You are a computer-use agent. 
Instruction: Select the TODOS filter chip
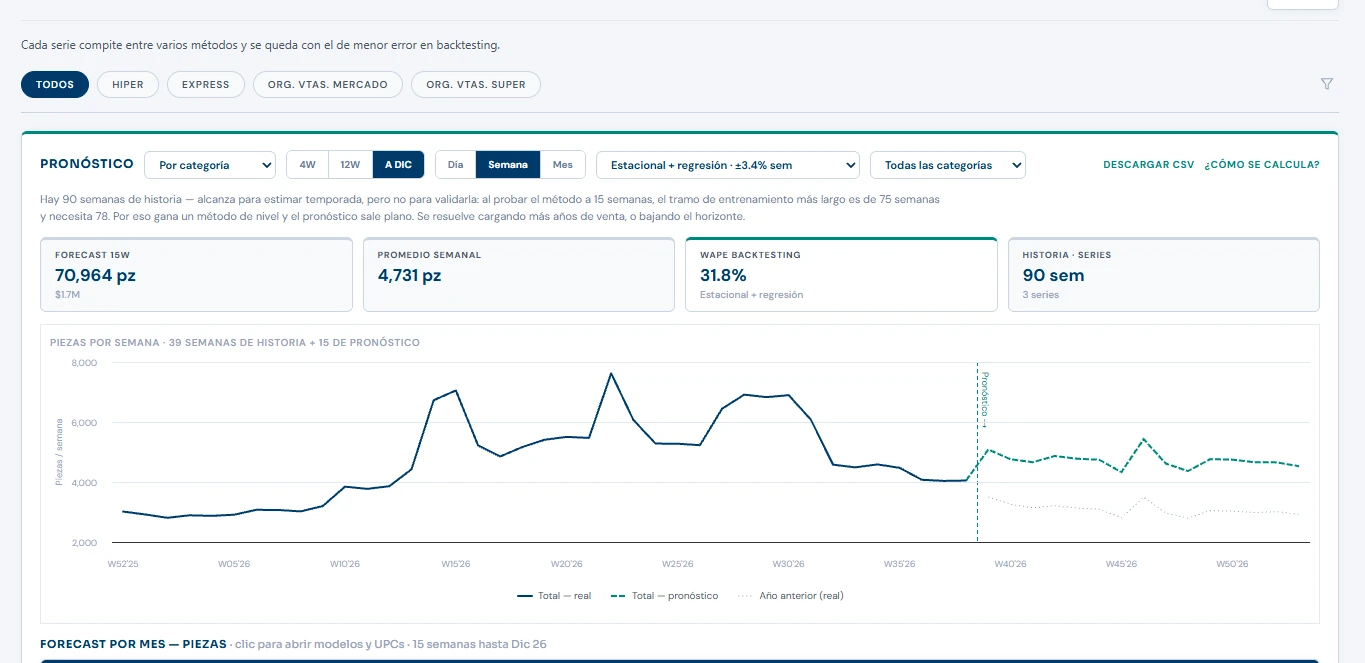pos(55,85)
